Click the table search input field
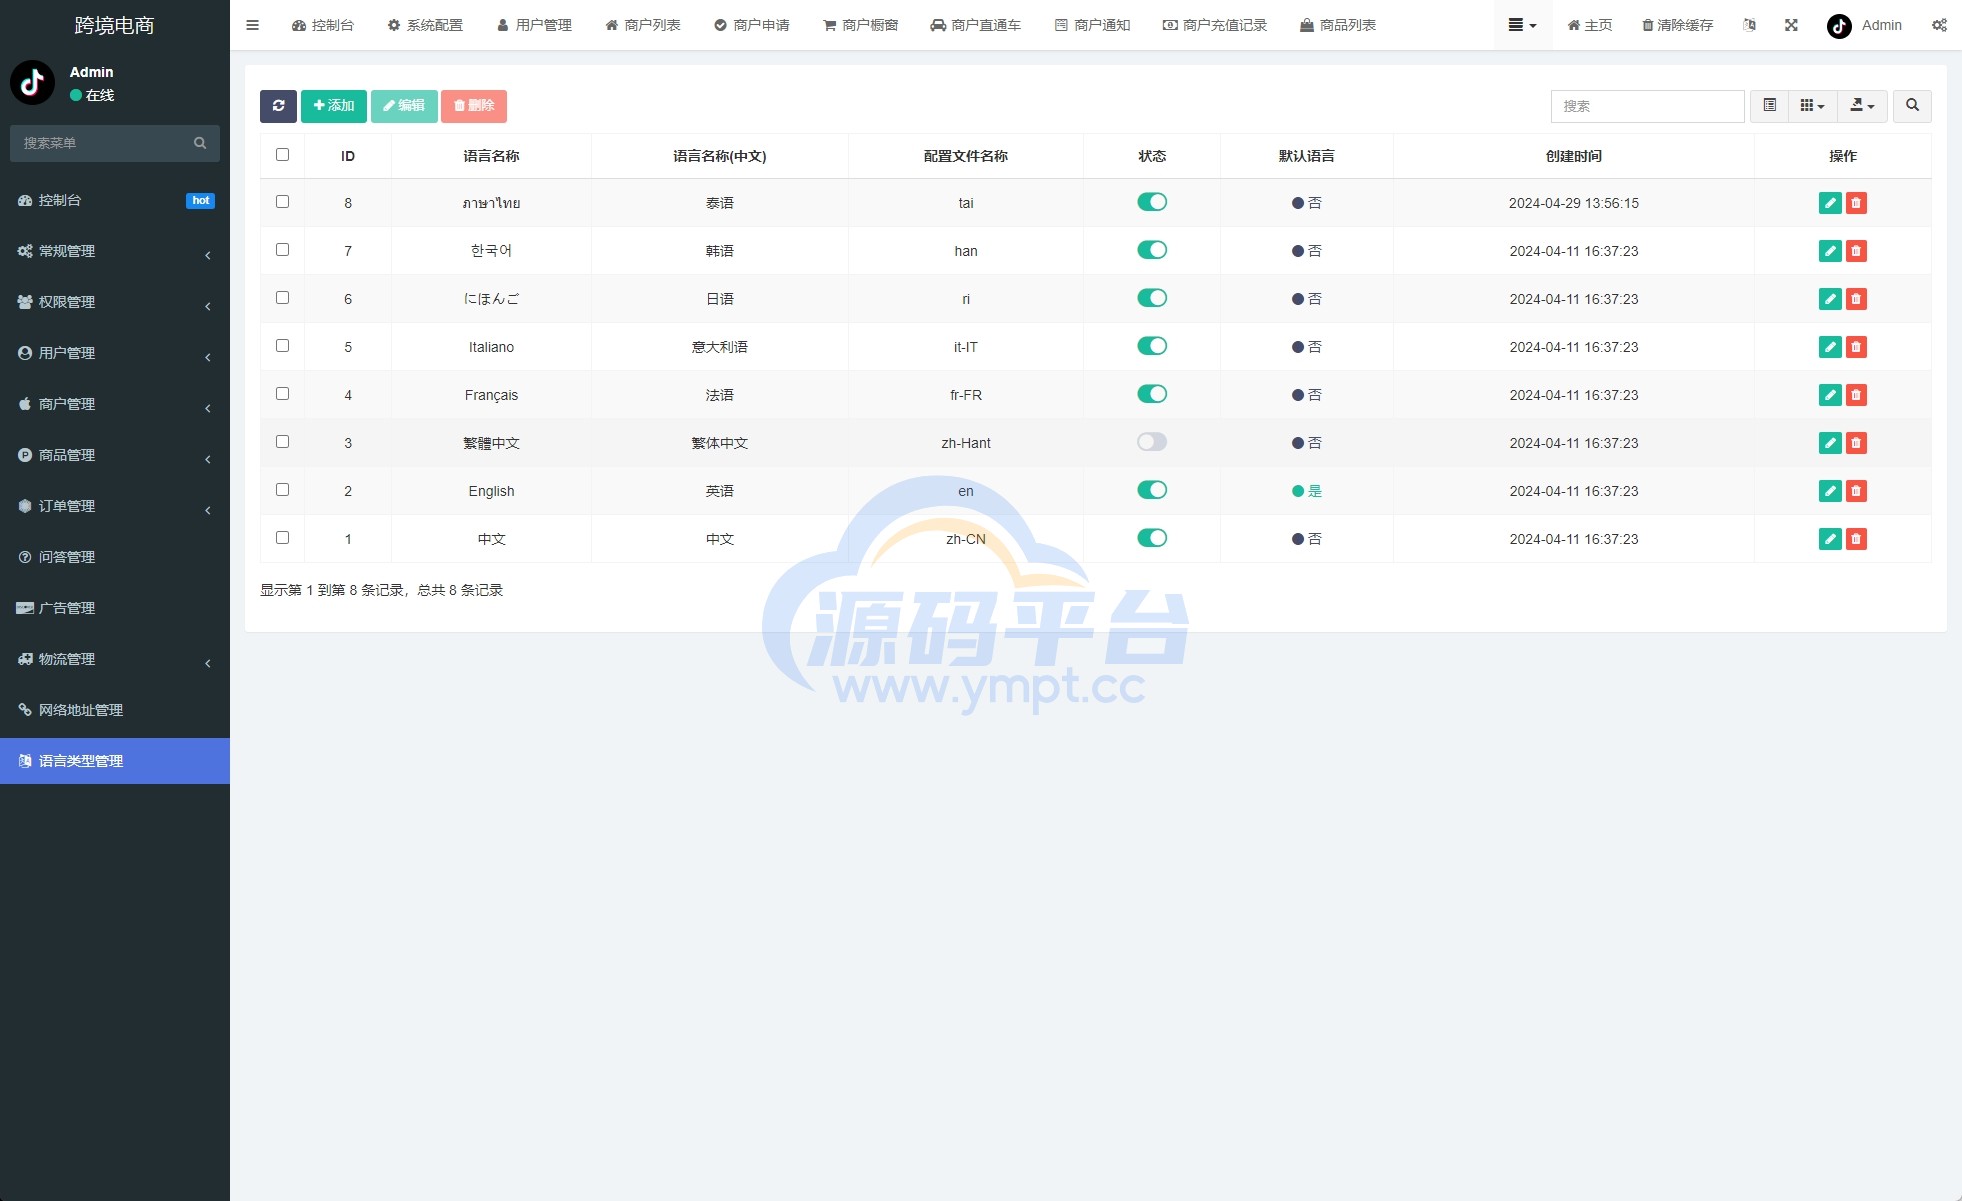The width and height of the screenshot is (1962, 1201). tap(1647, 106)
